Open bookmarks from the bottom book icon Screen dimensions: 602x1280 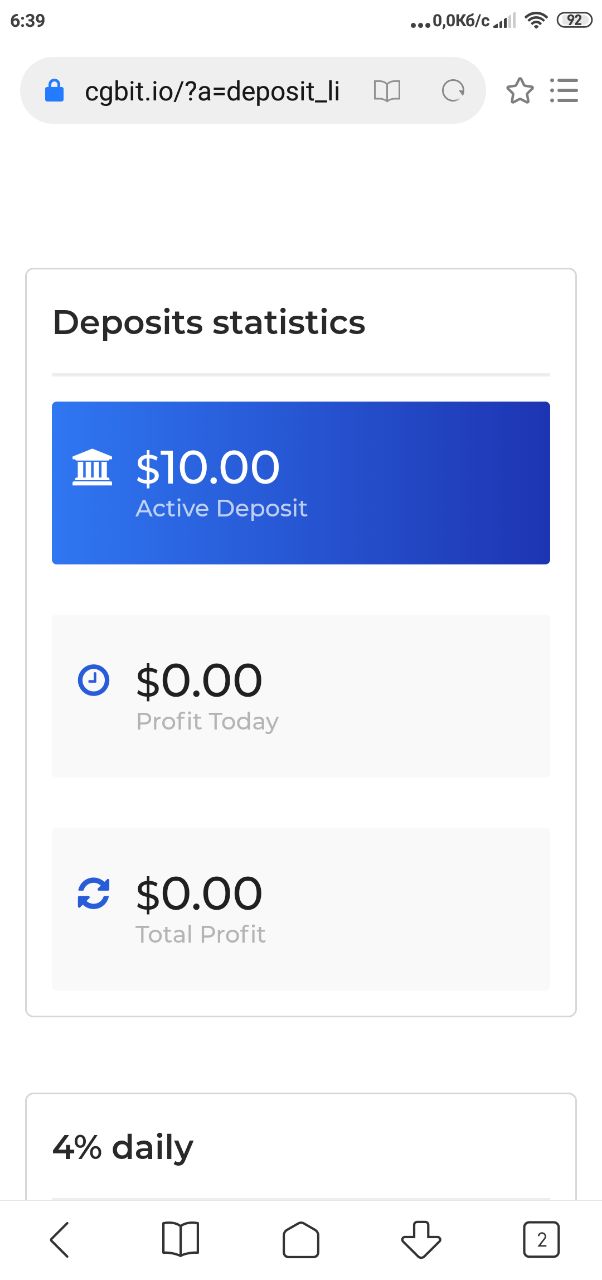(181, 1240)
